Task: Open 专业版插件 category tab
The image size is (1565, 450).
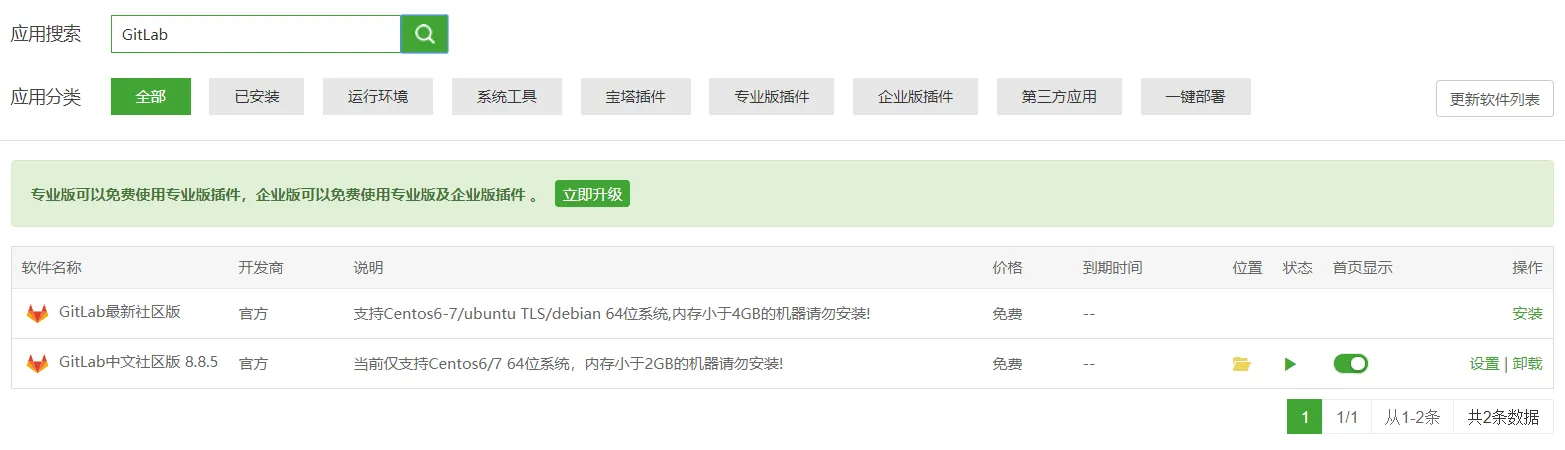Action: click(x=771, y=97)
